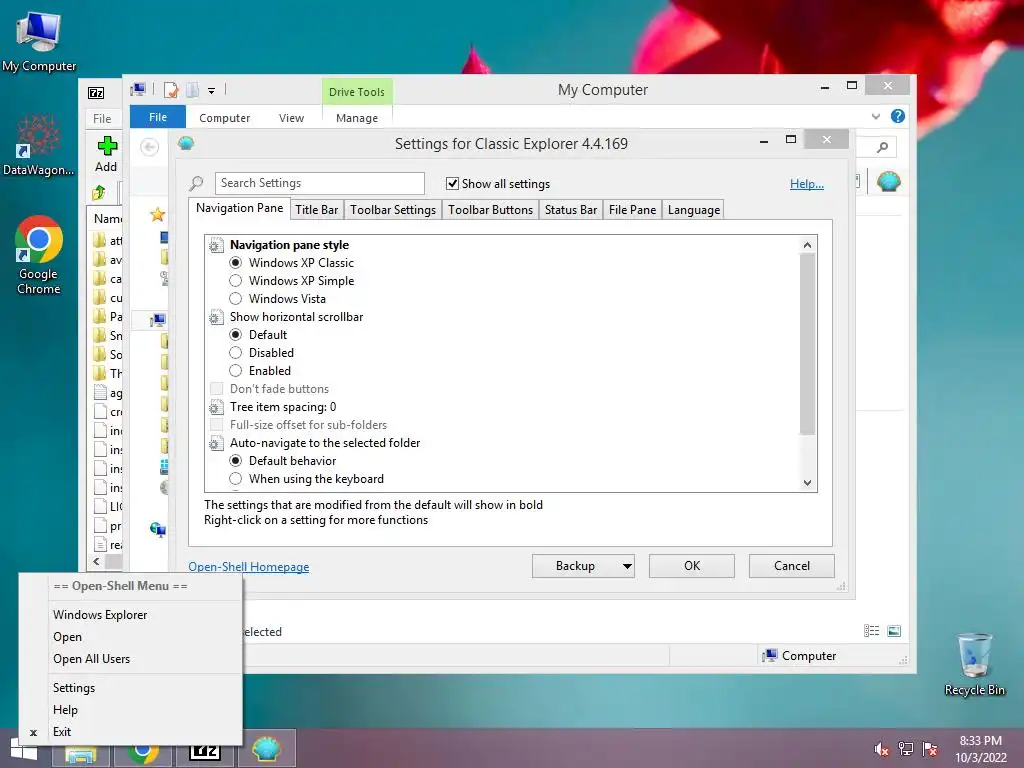The height and width of the screenshot is (768, 1024).
Task: Switch to File Pane tab
Action: [x=632, y=210]
